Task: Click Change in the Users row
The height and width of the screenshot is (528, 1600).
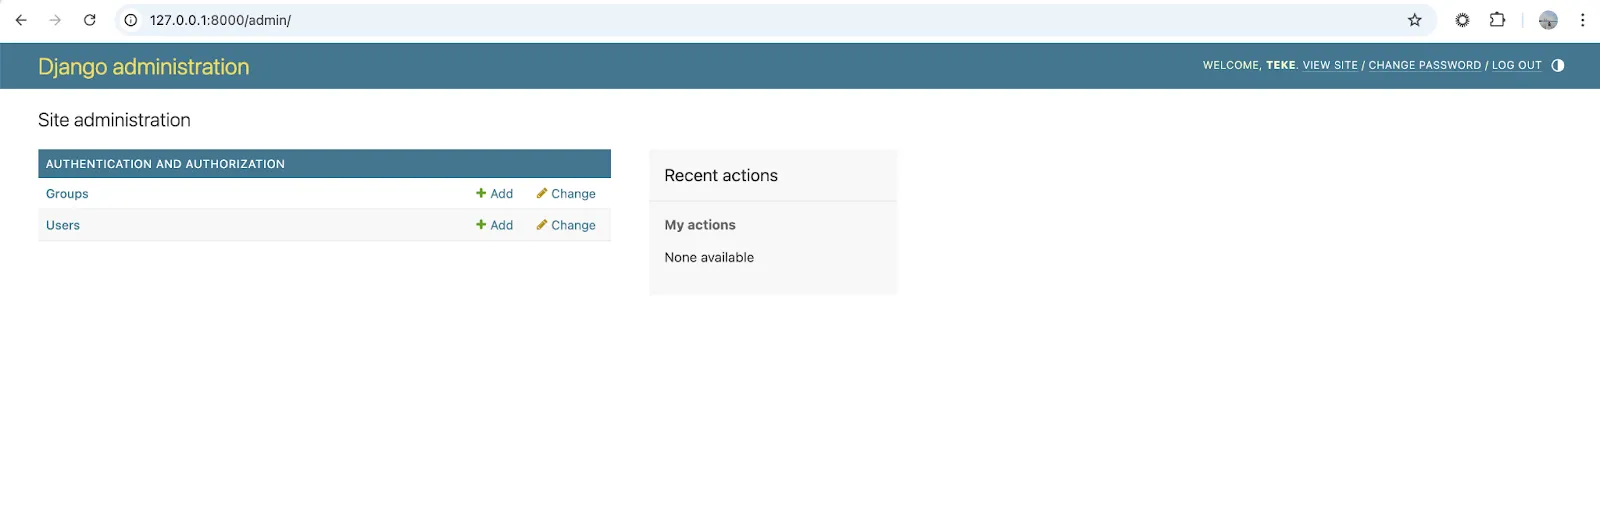Action: 566,225
